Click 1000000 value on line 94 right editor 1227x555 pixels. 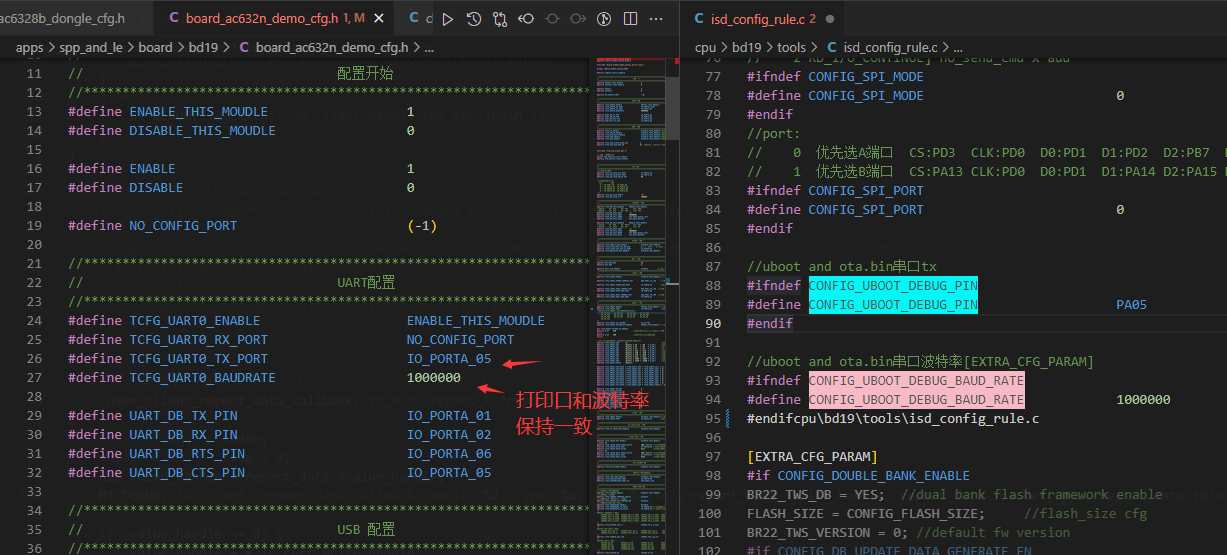click(1143, 399)
